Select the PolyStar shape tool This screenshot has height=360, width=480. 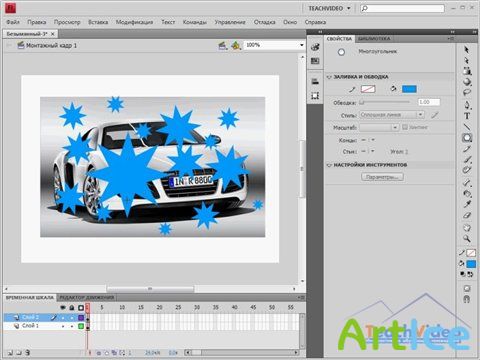[467, 138]
